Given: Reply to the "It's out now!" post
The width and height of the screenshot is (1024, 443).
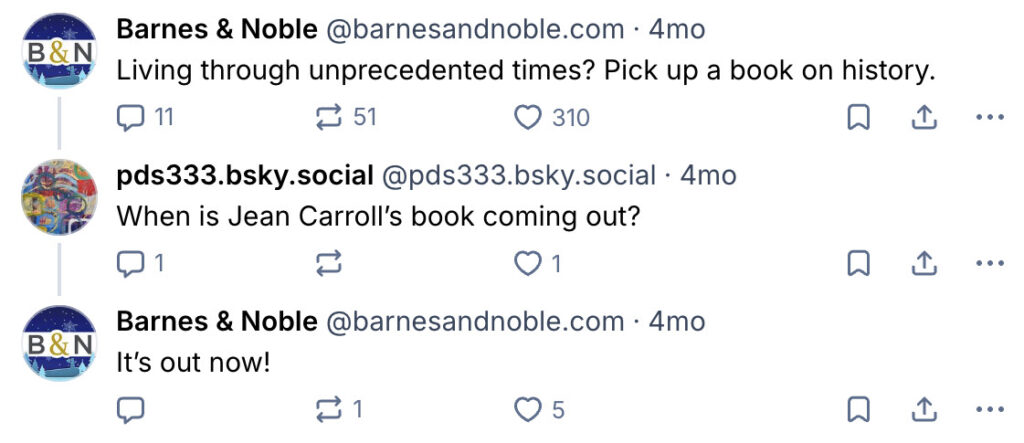Looking at the screenshot, I should pyautogui.click(x=131, y=410).
